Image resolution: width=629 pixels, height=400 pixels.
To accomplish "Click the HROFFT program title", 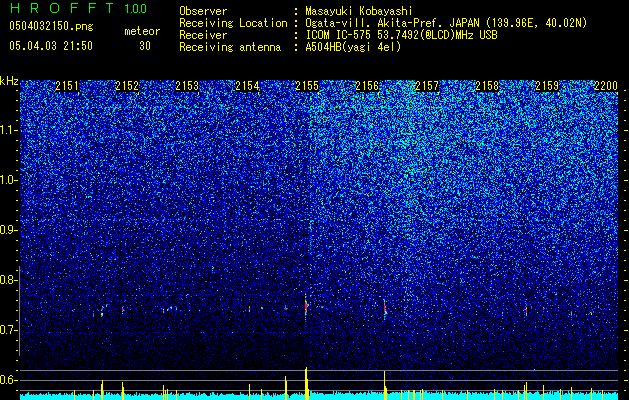I will point(62,8).
